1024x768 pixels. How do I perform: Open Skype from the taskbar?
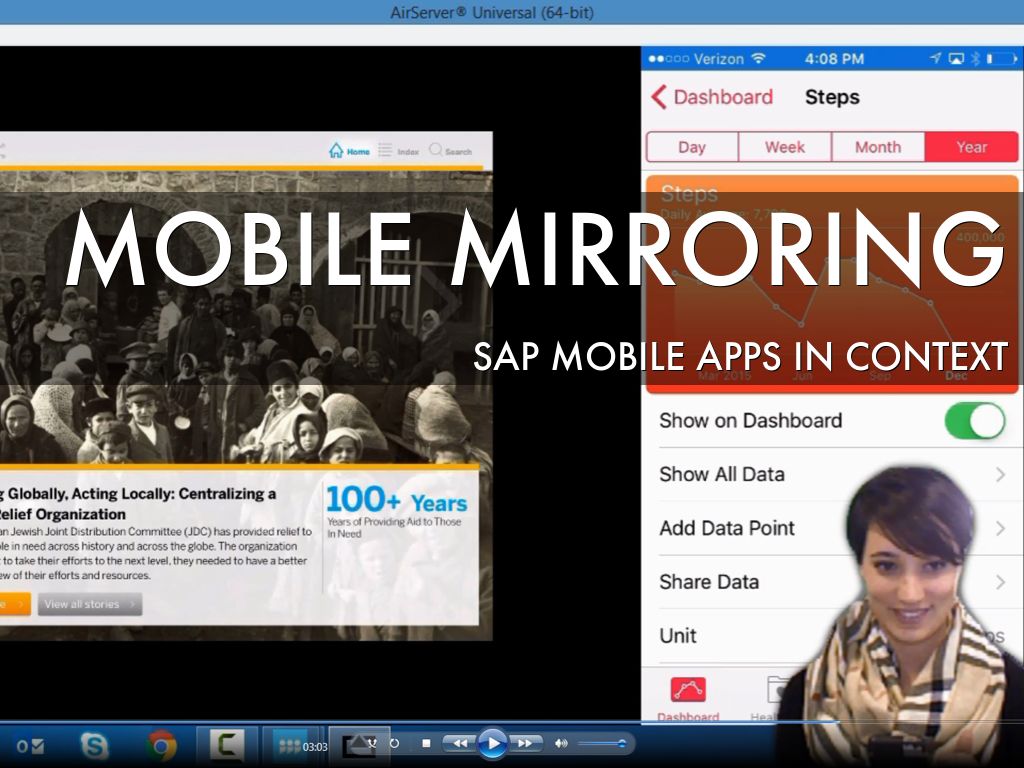(x=95, y=745)
